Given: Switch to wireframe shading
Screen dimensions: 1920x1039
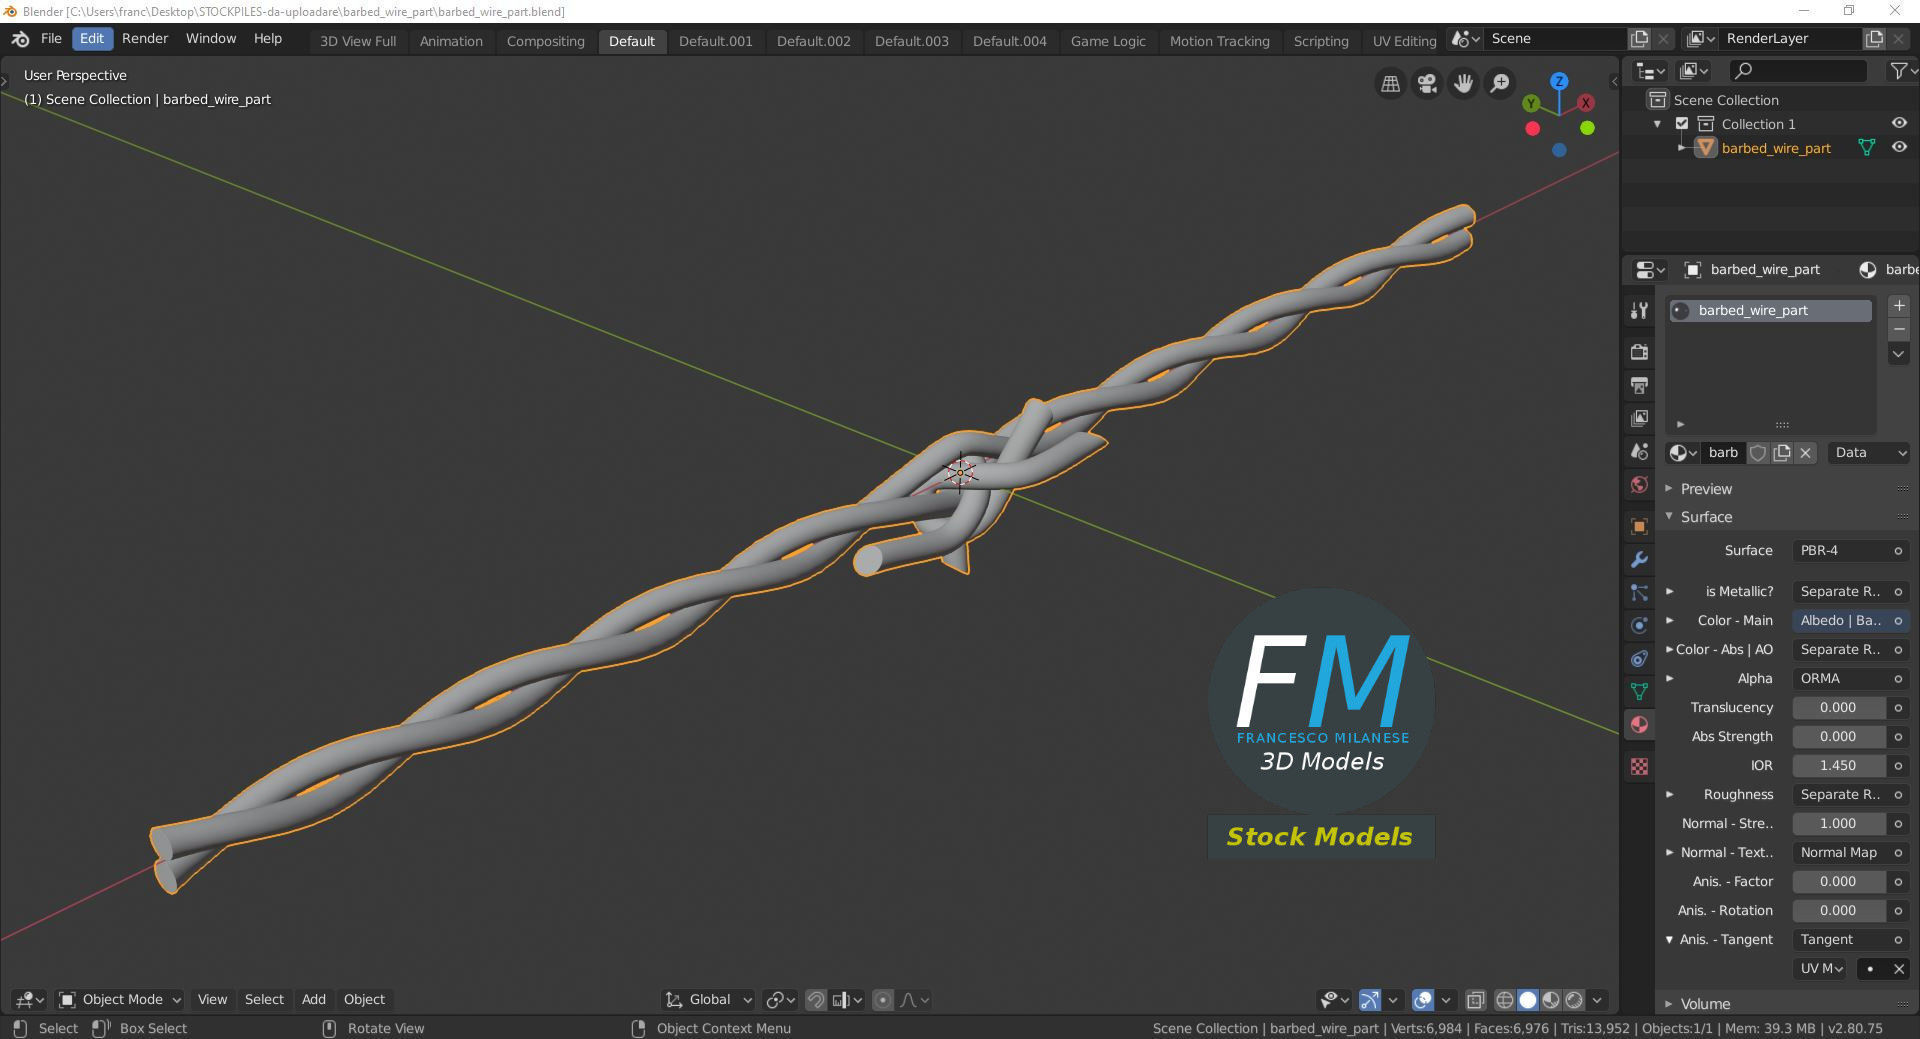Looking at the screenshot, I should pyautogui.click(x=1505, y=1000).
